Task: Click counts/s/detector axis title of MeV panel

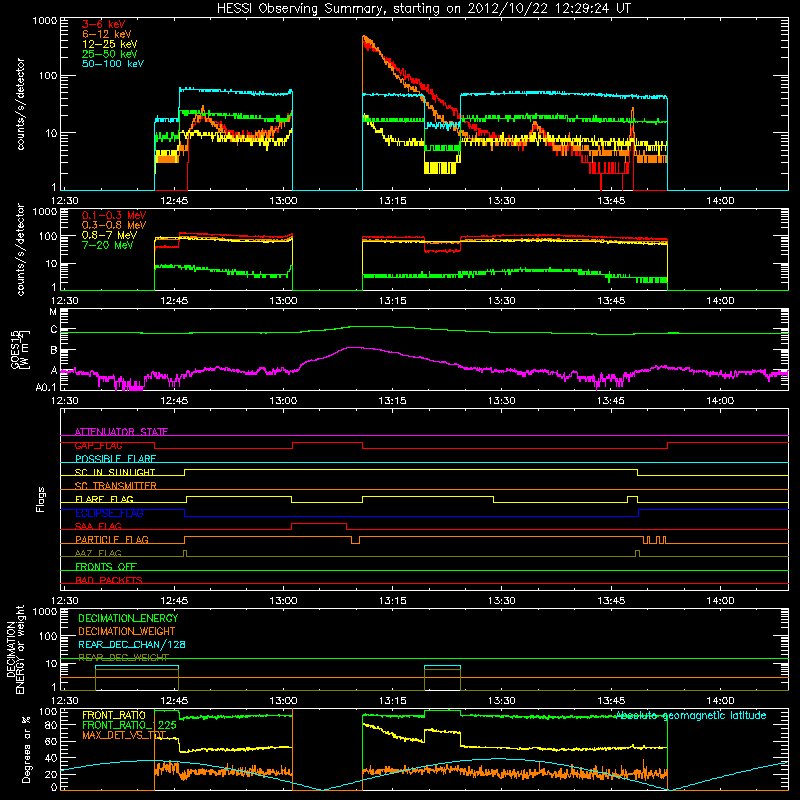Action: point(21,249)
